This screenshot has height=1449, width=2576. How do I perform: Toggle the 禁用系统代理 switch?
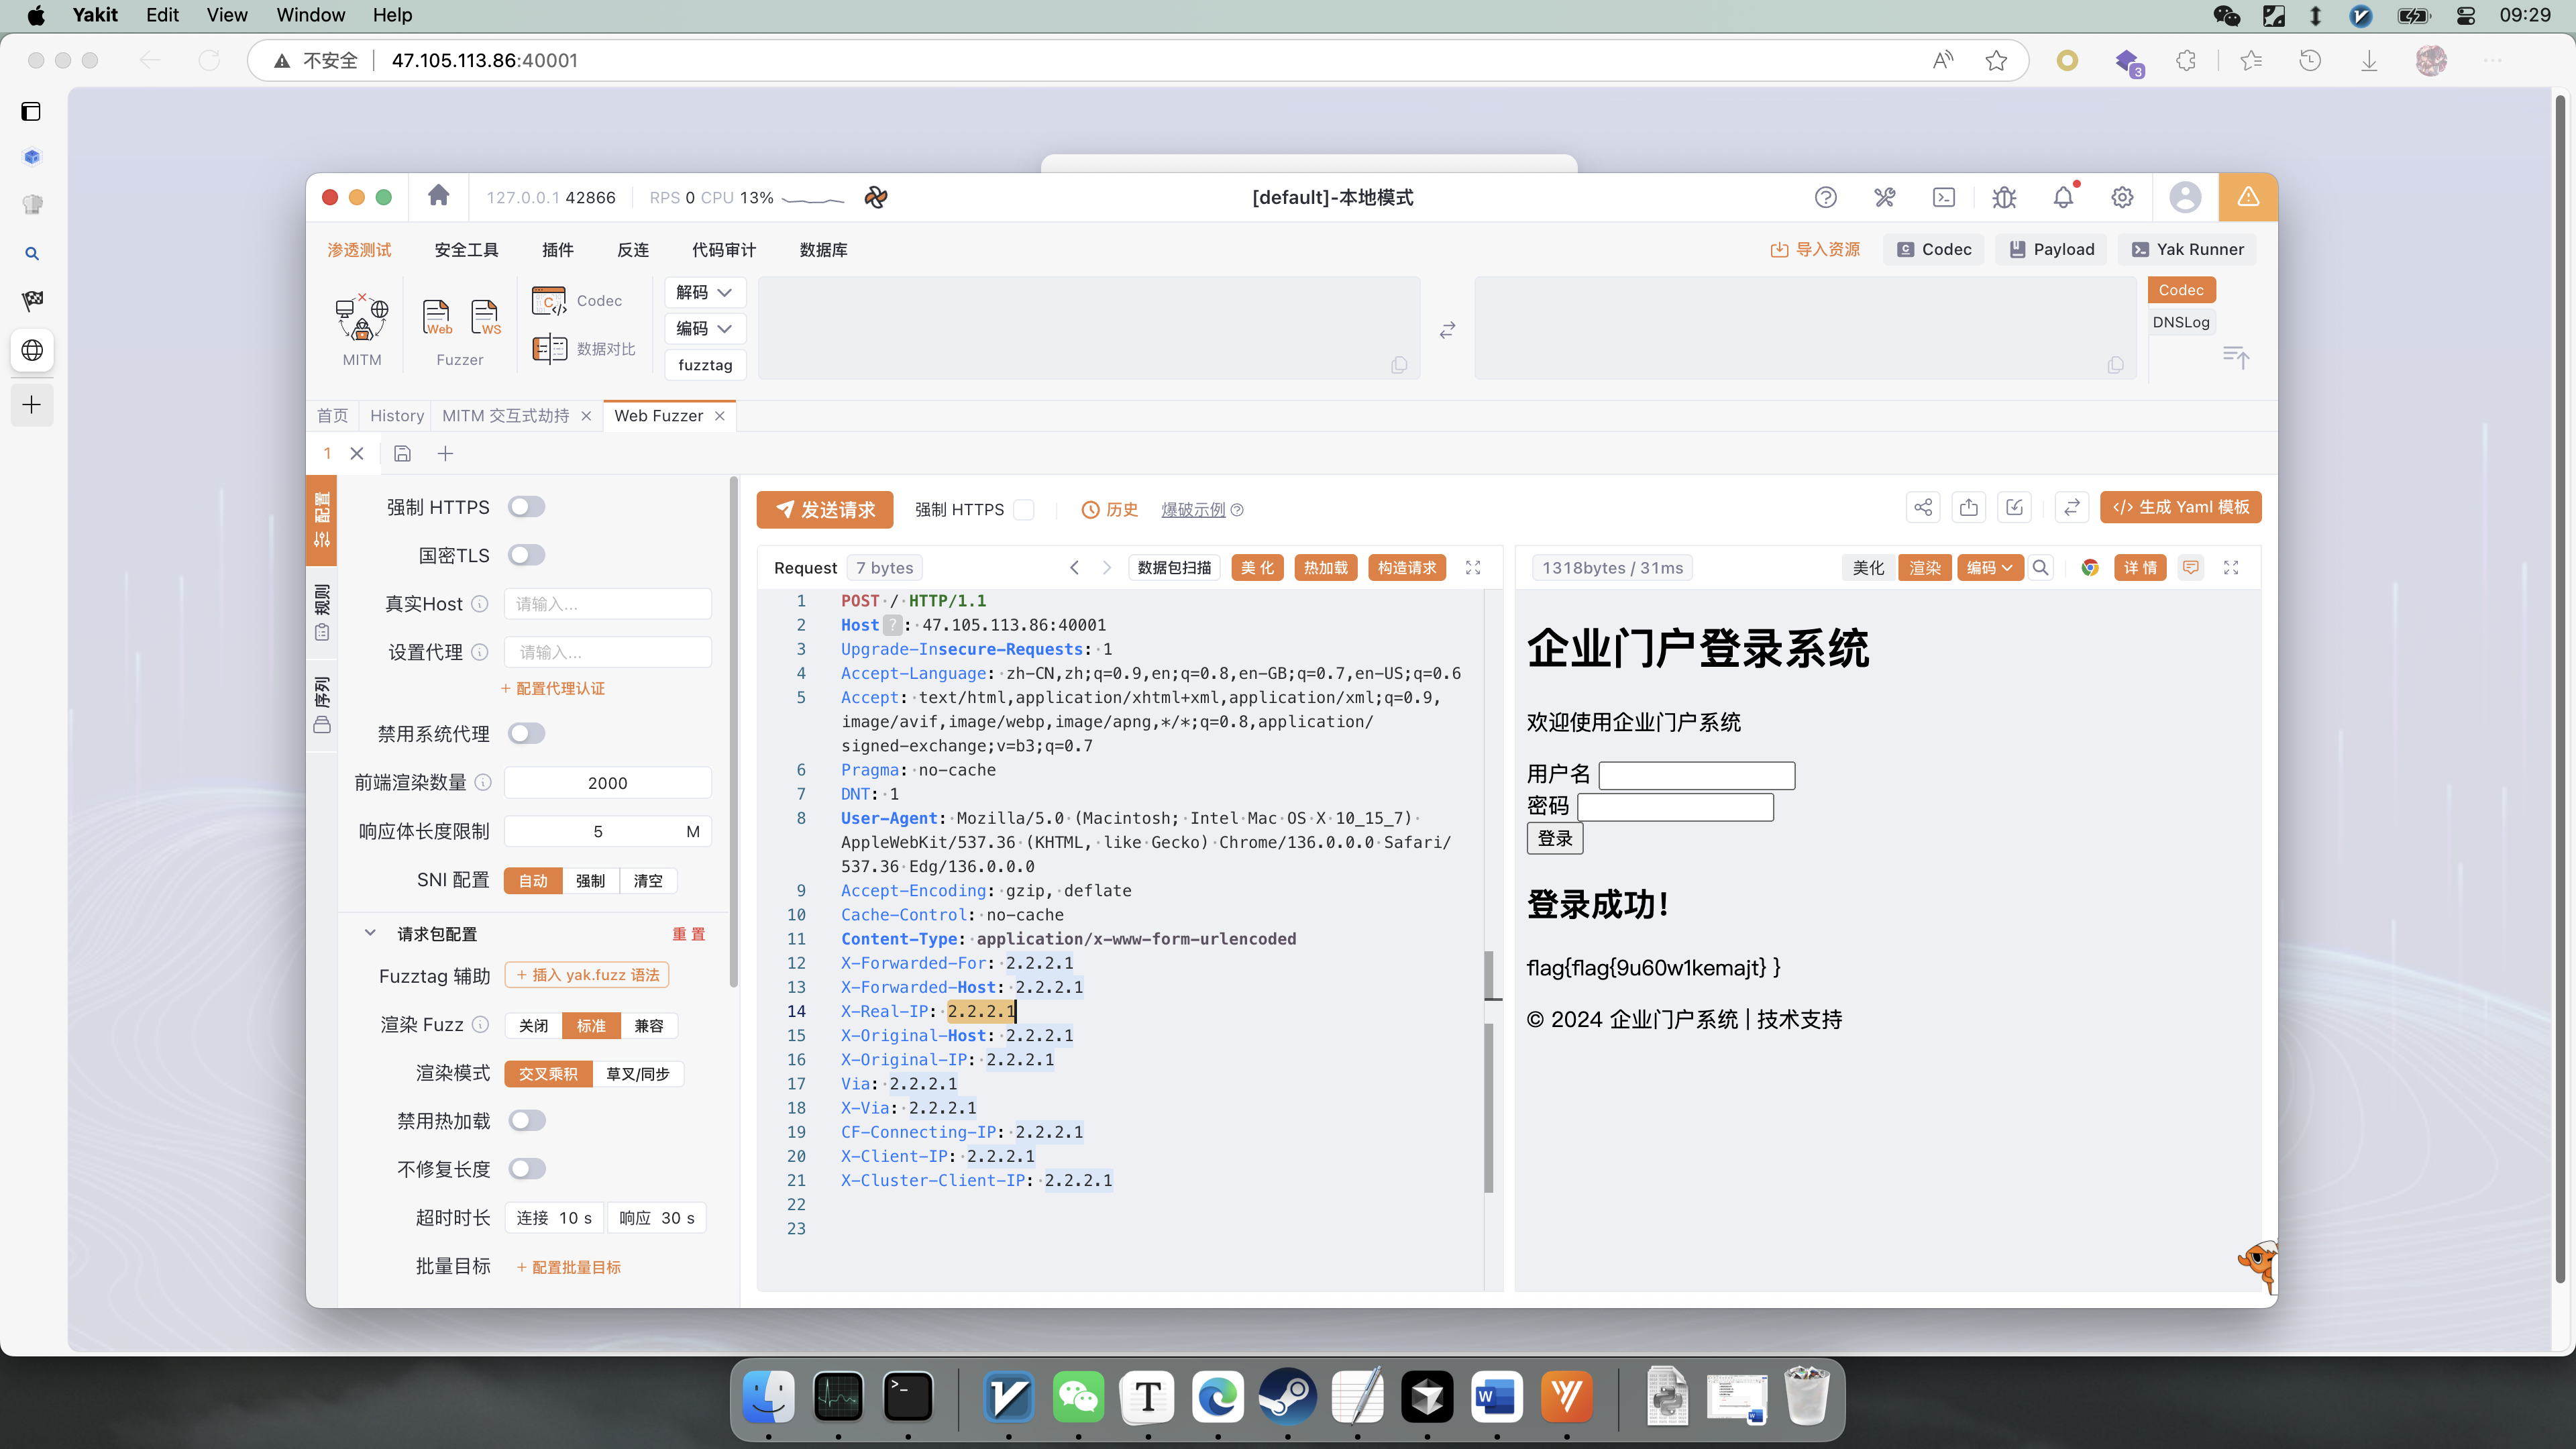[x=526, y=734]
